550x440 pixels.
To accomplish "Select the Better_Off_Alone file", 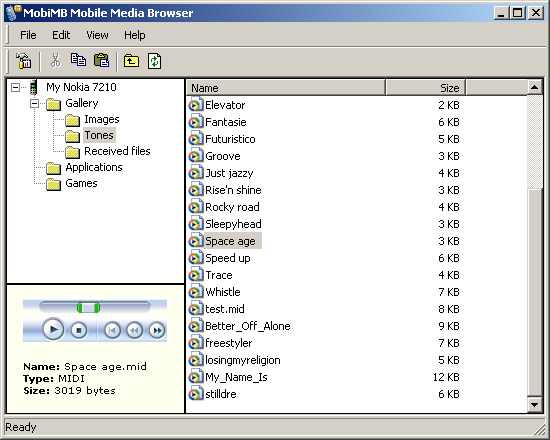I will [x=248, y=326].
